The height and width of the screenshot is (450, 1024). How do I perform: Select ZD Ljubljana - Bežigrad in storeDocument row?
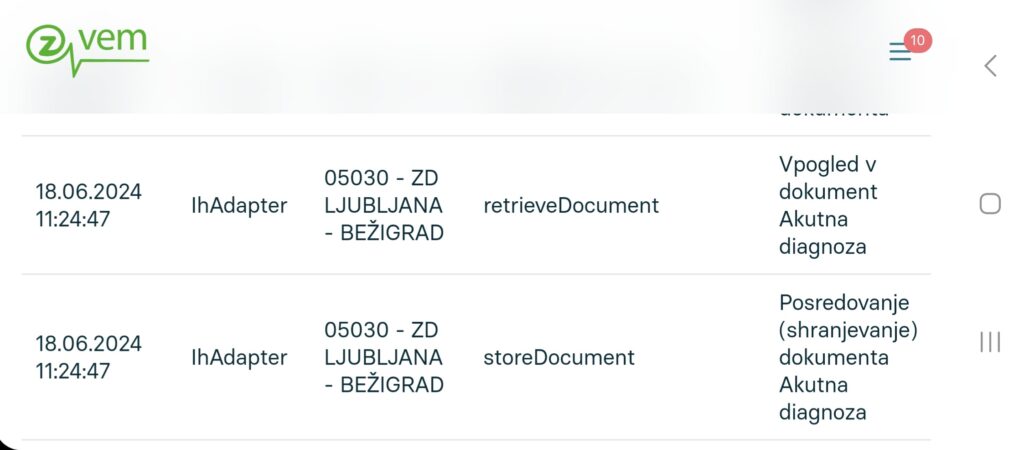click(x=384, y=357)
